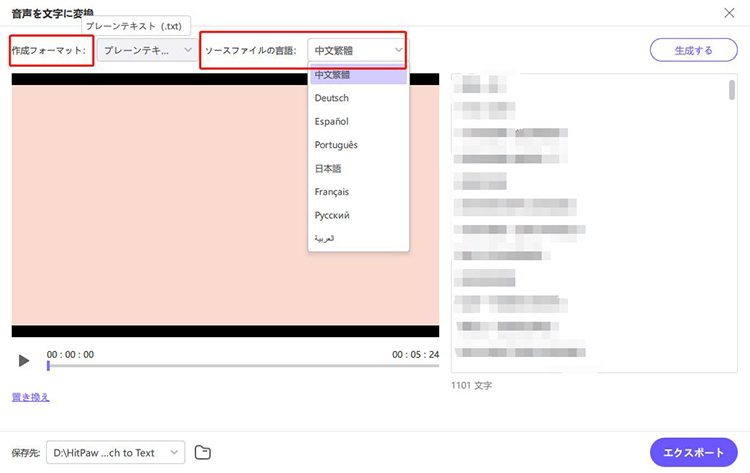Click the playhead marker on timeline
The height and width of the screenshot is (473, 750).
click(x=48, y=366)
